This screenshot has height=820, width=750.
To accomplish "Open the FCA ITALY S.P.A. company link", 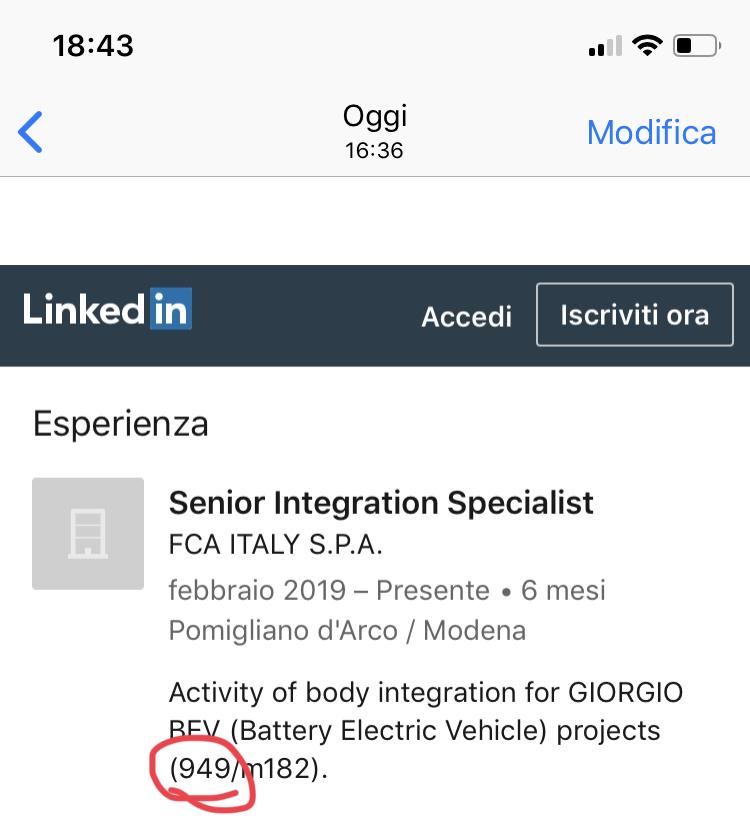I will [x=276, y=545].
